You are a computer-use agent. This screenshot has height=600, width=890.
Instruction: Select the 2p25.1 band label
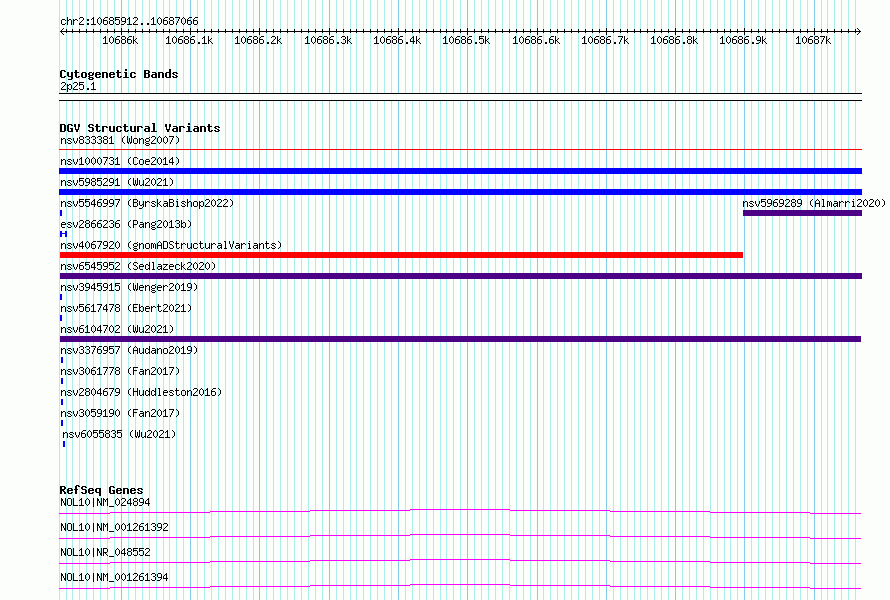pos(78,86)
